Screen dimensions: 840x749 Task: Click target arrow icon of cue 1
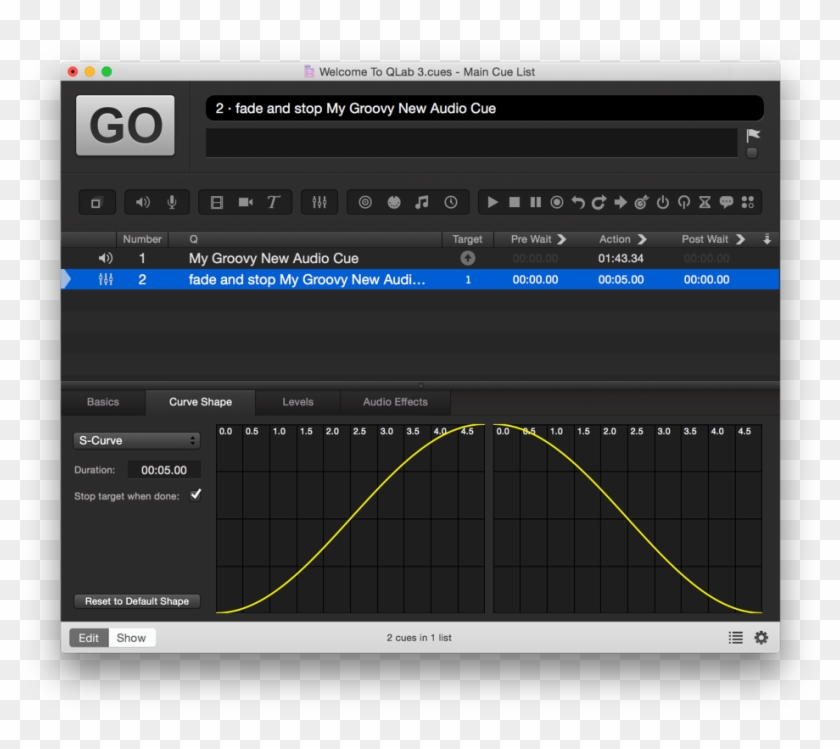pyautogui.click(x=468, y=258)
